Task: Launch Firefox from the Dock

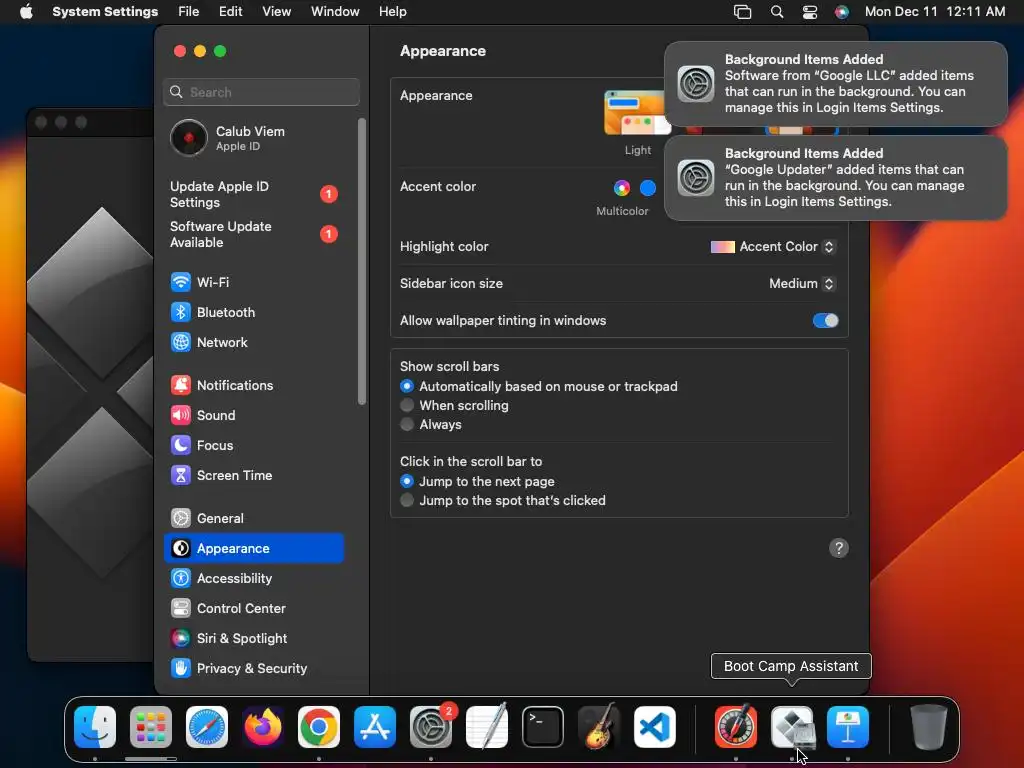Action: 263,727
